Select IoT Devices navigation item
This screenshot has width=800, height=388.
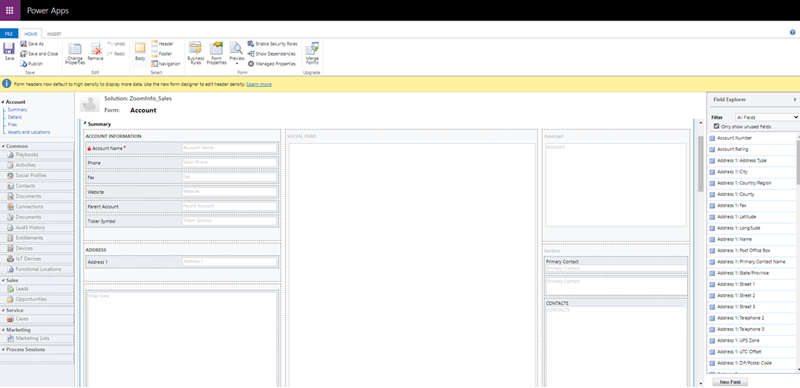click(x=37, y=259)
